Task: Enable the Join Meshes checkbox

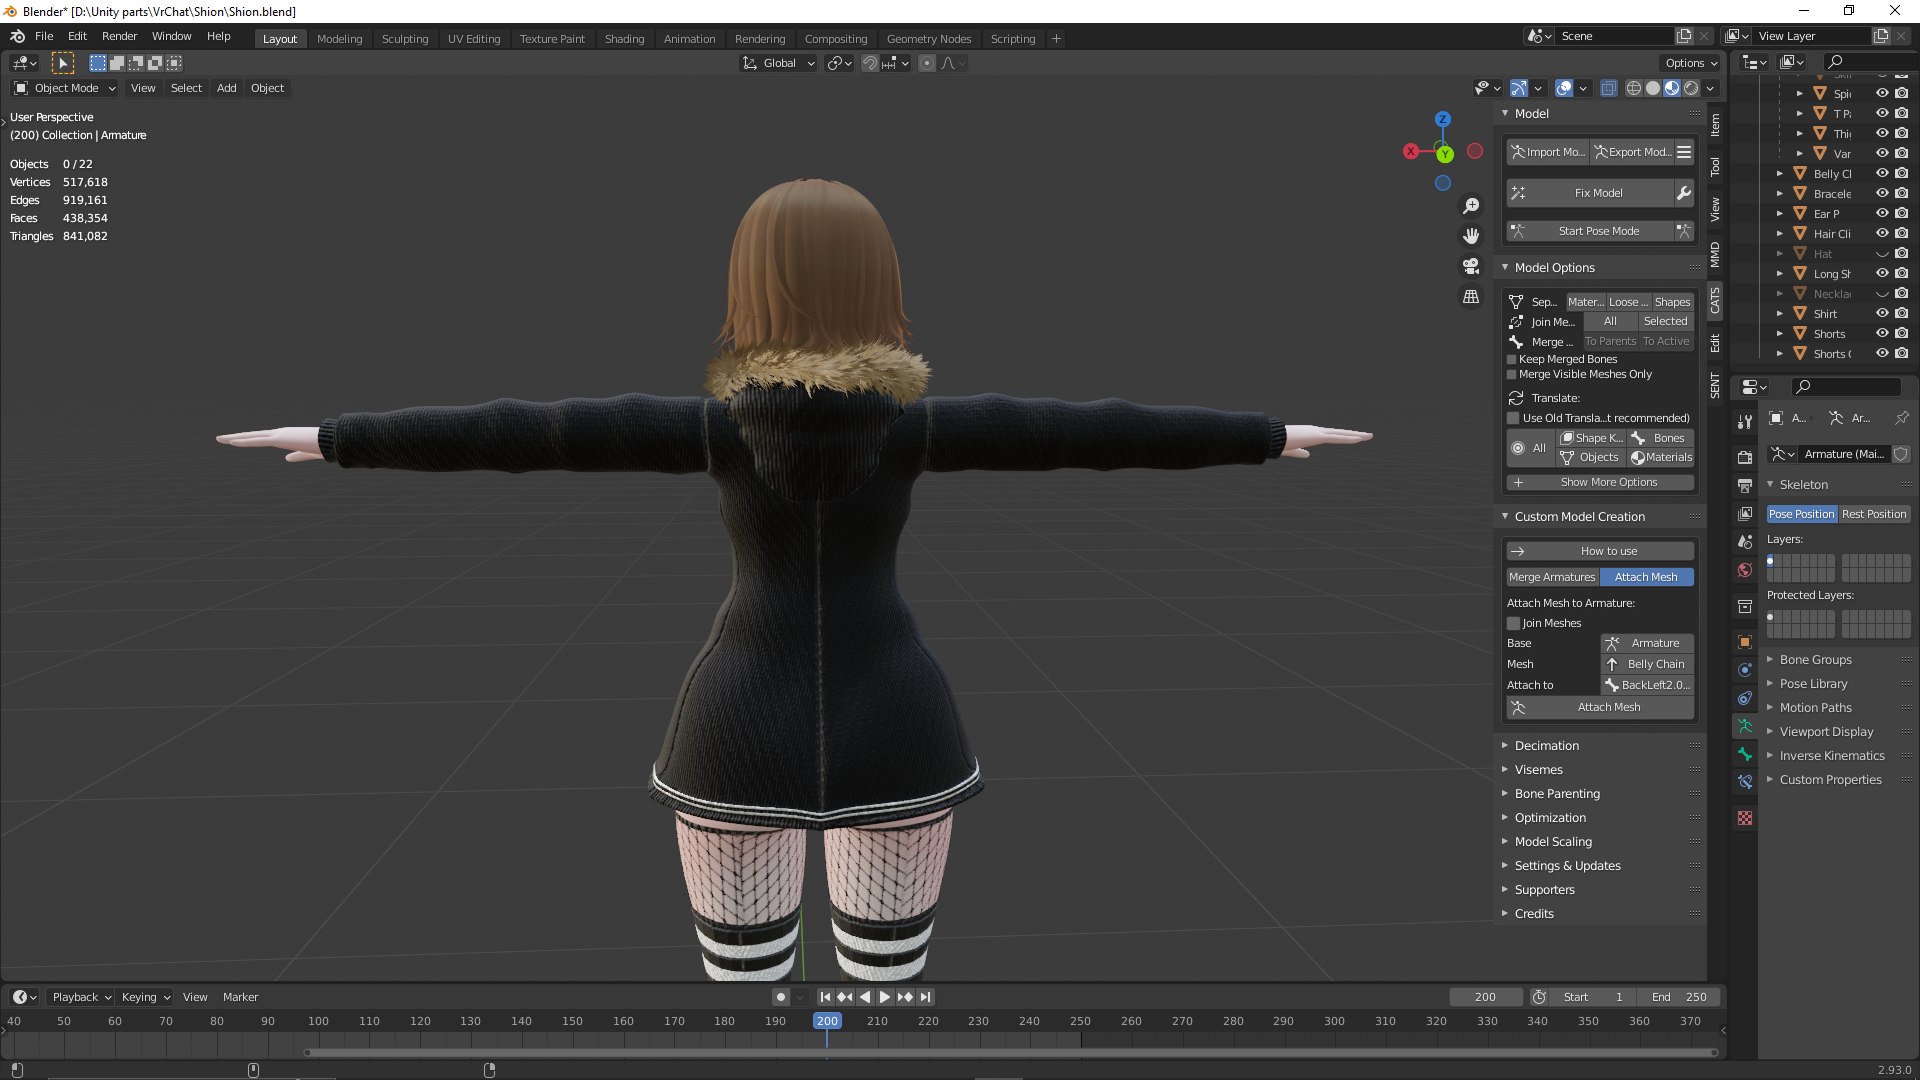Action: 1514,623
